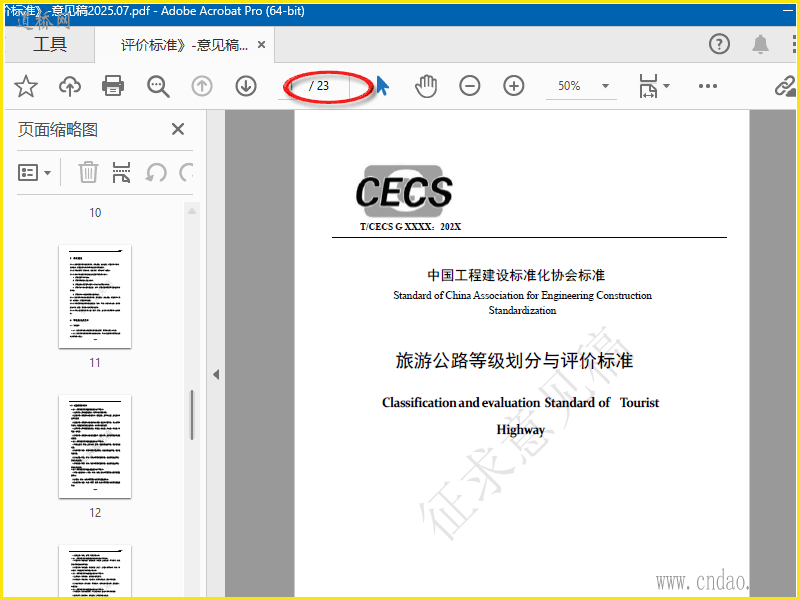Click the thumbnail panel scrollbar
The width and height of the screenshot is (800, 600).
(x=192, y=414)
